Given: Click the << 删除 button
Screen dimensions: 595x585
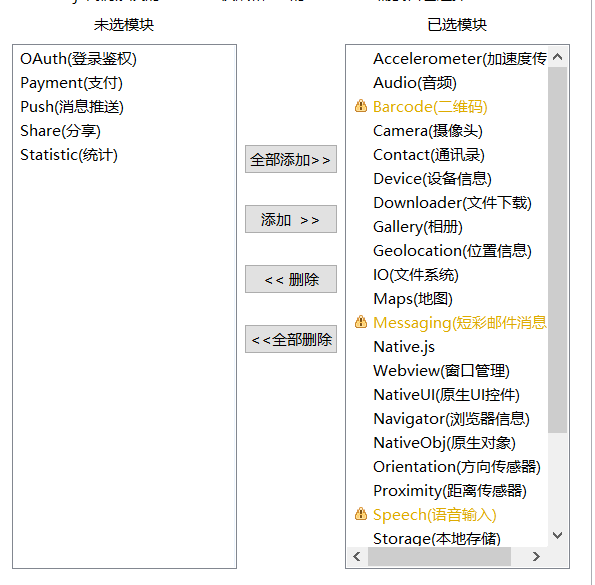Looking at the screenshot, I should point(291,279).
